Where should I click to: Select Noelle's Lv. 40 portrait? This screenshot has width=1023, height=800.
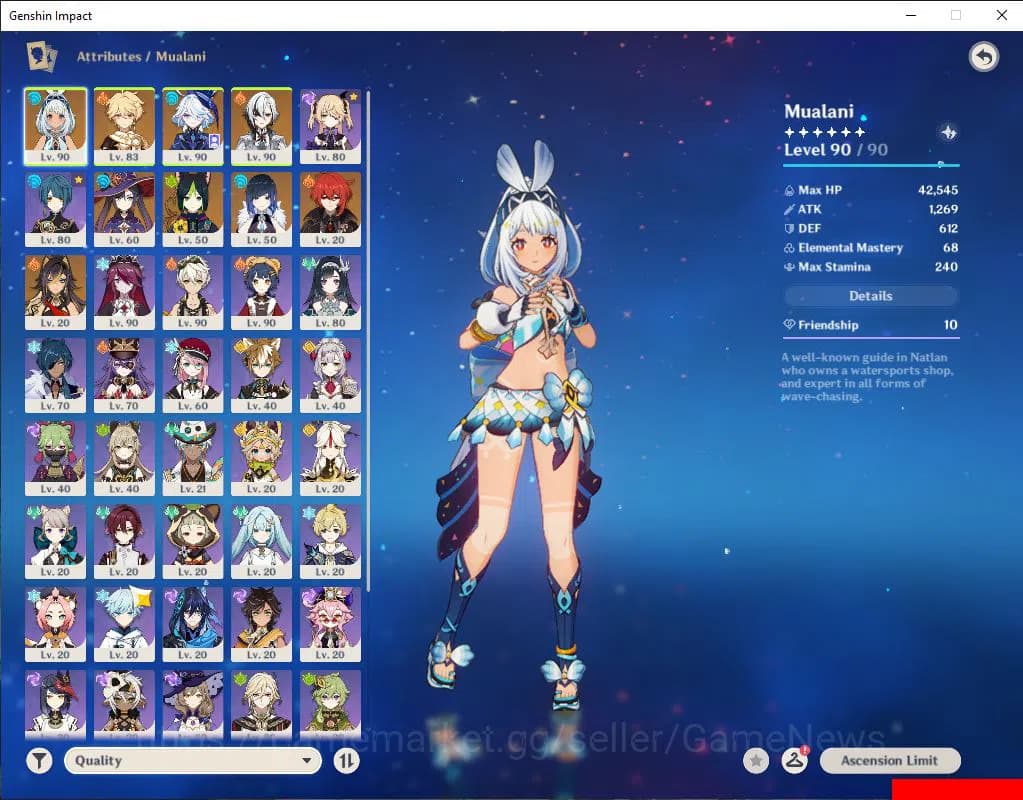[x=330, y=375]
